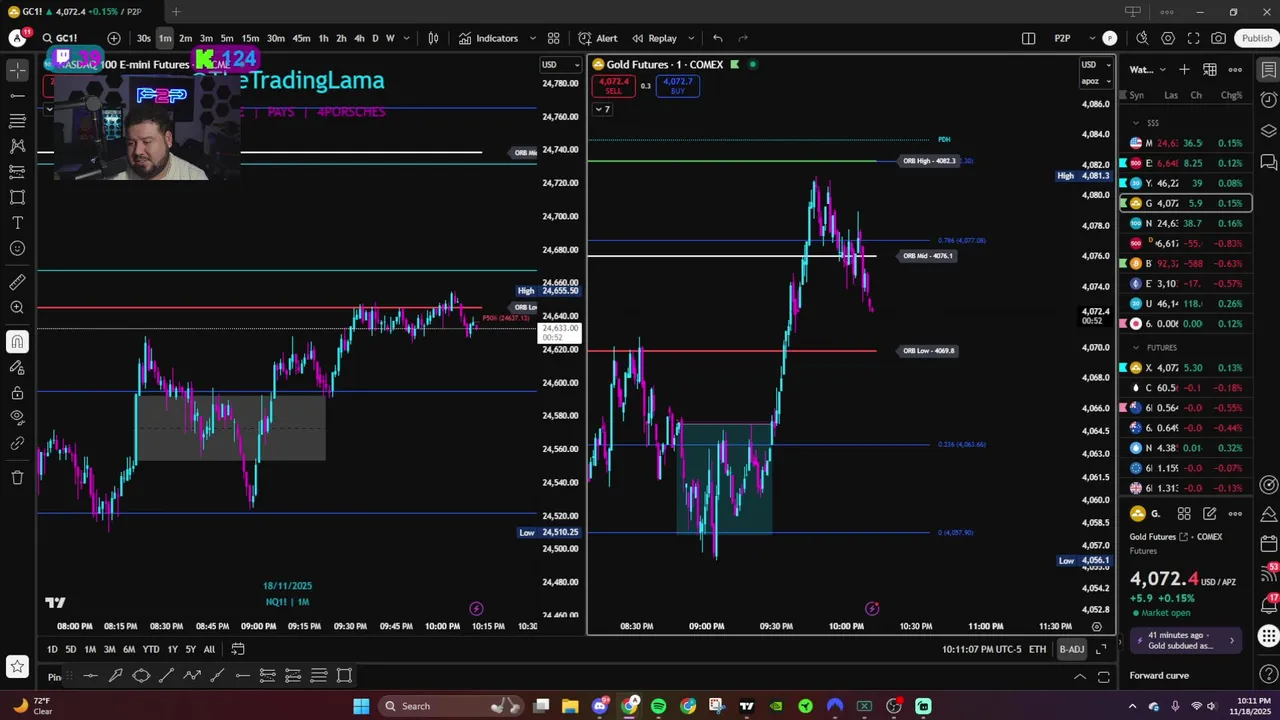Toggle fullscreen mode

pyautogui.click(x=1193, y=38)
